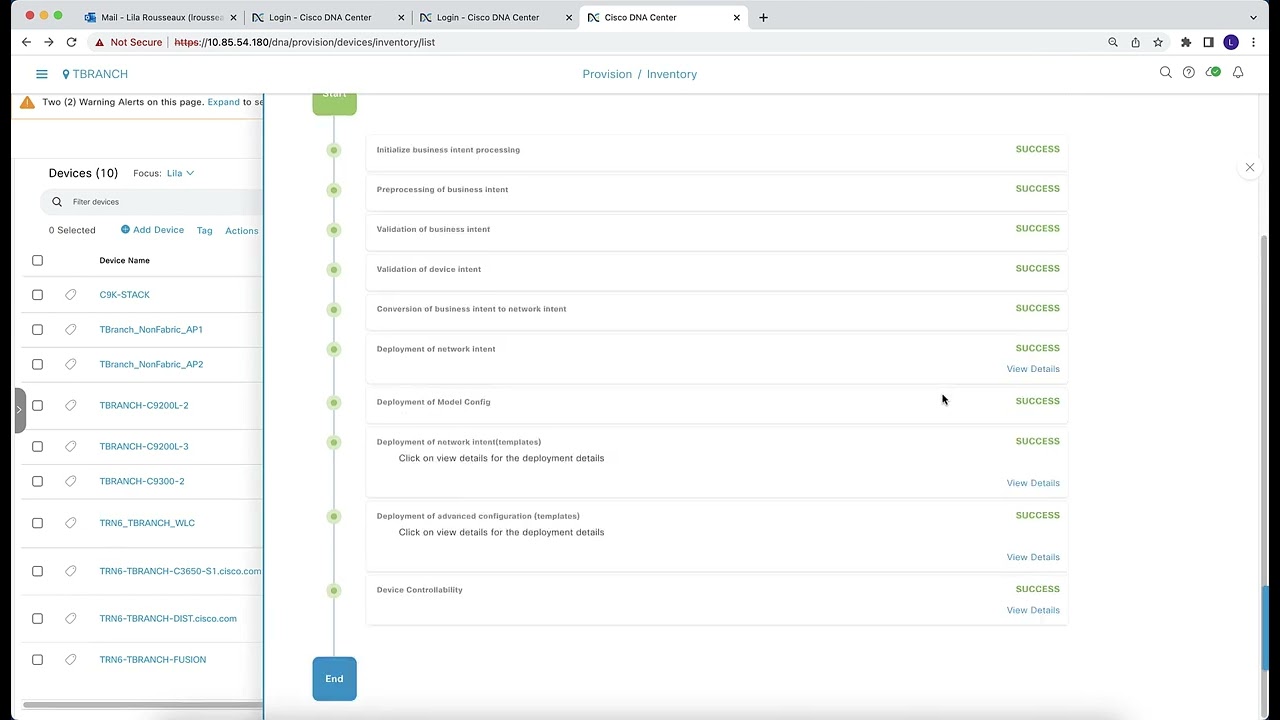Open the C9K-STACK device link
The width and height of the screenshot is (1280, 720).
point(125,295)
